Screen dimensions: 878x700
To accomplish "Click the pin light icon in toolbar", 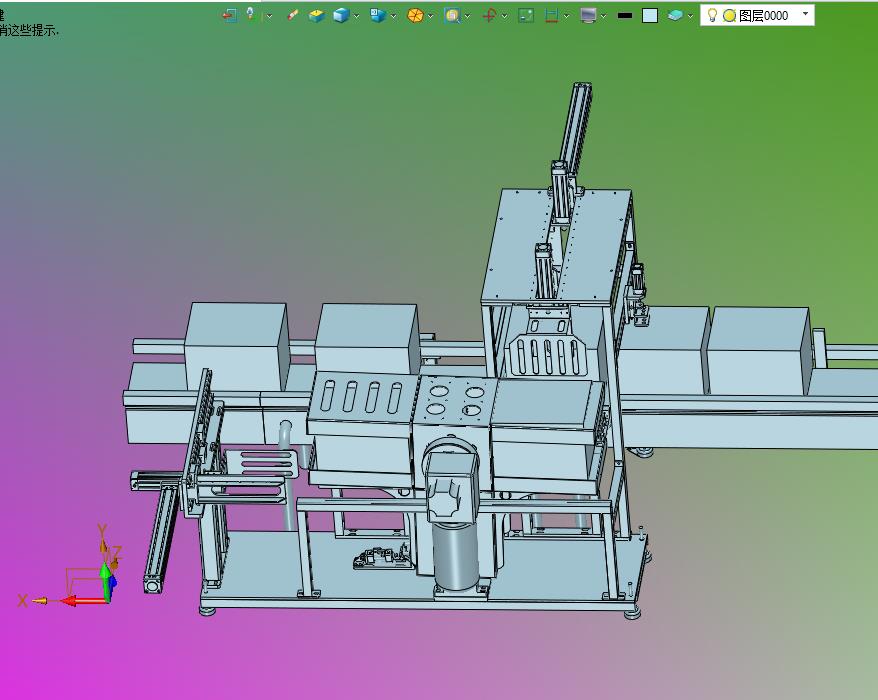I will point(250,15).
